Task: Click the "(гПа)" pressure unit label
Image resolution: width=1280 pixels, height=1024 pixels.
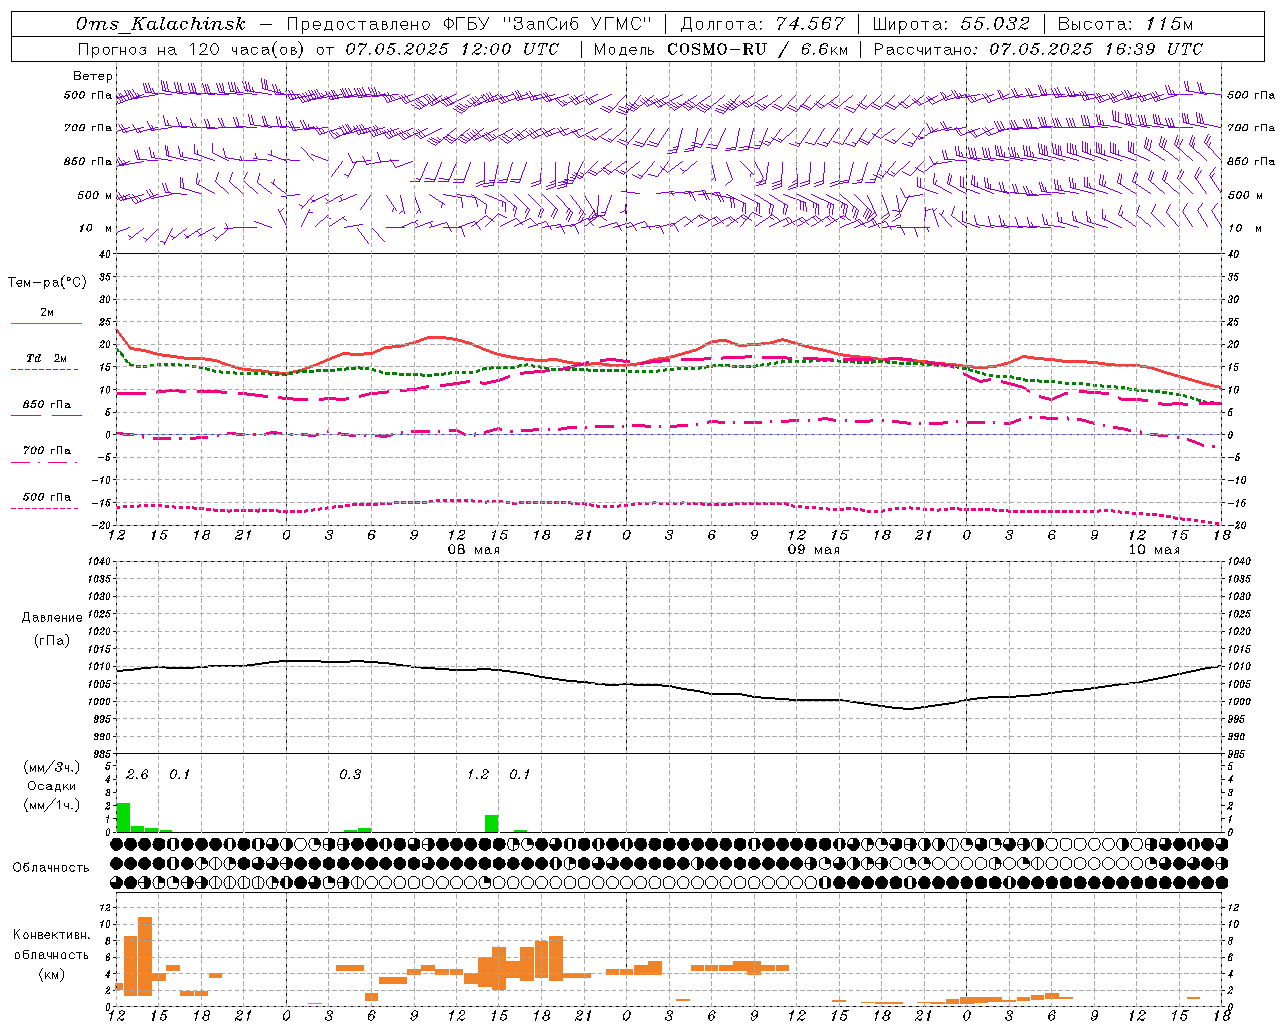Action: (x=51, y=641)
